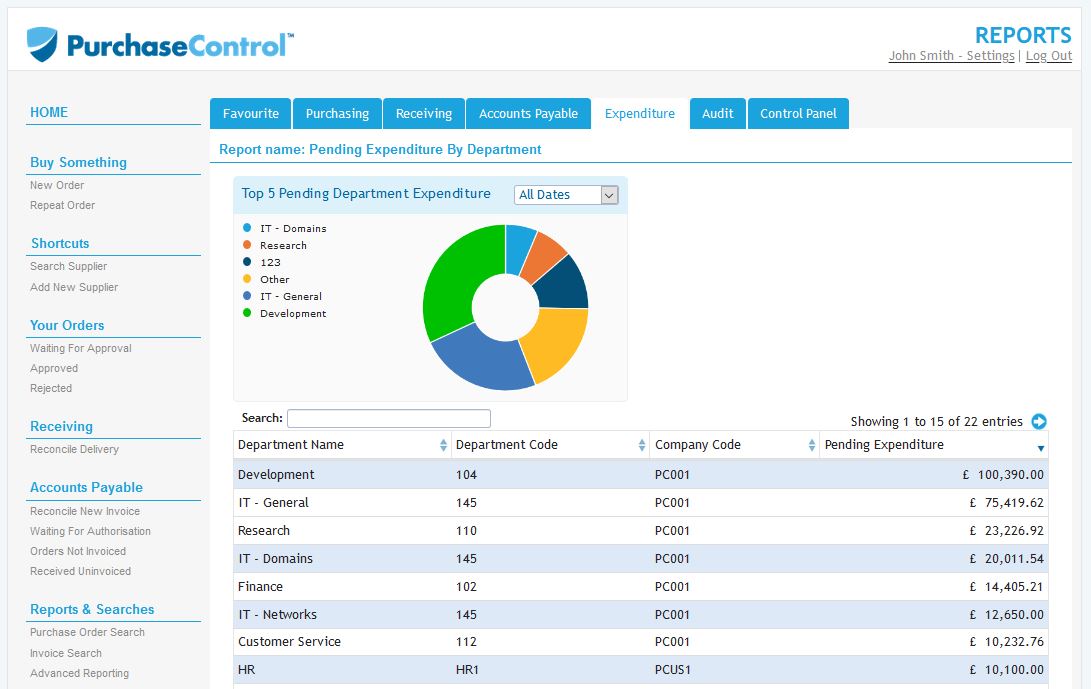Sort by Department Name column arrows
1091x689 pixels.
(443, 445)
